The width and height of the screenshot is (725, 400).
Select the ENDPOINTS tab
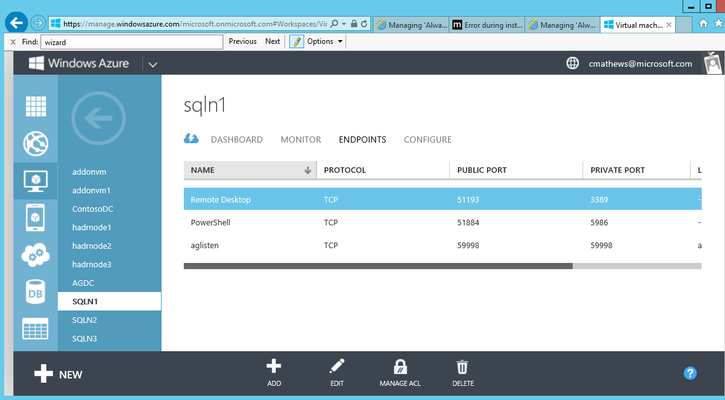362,140
